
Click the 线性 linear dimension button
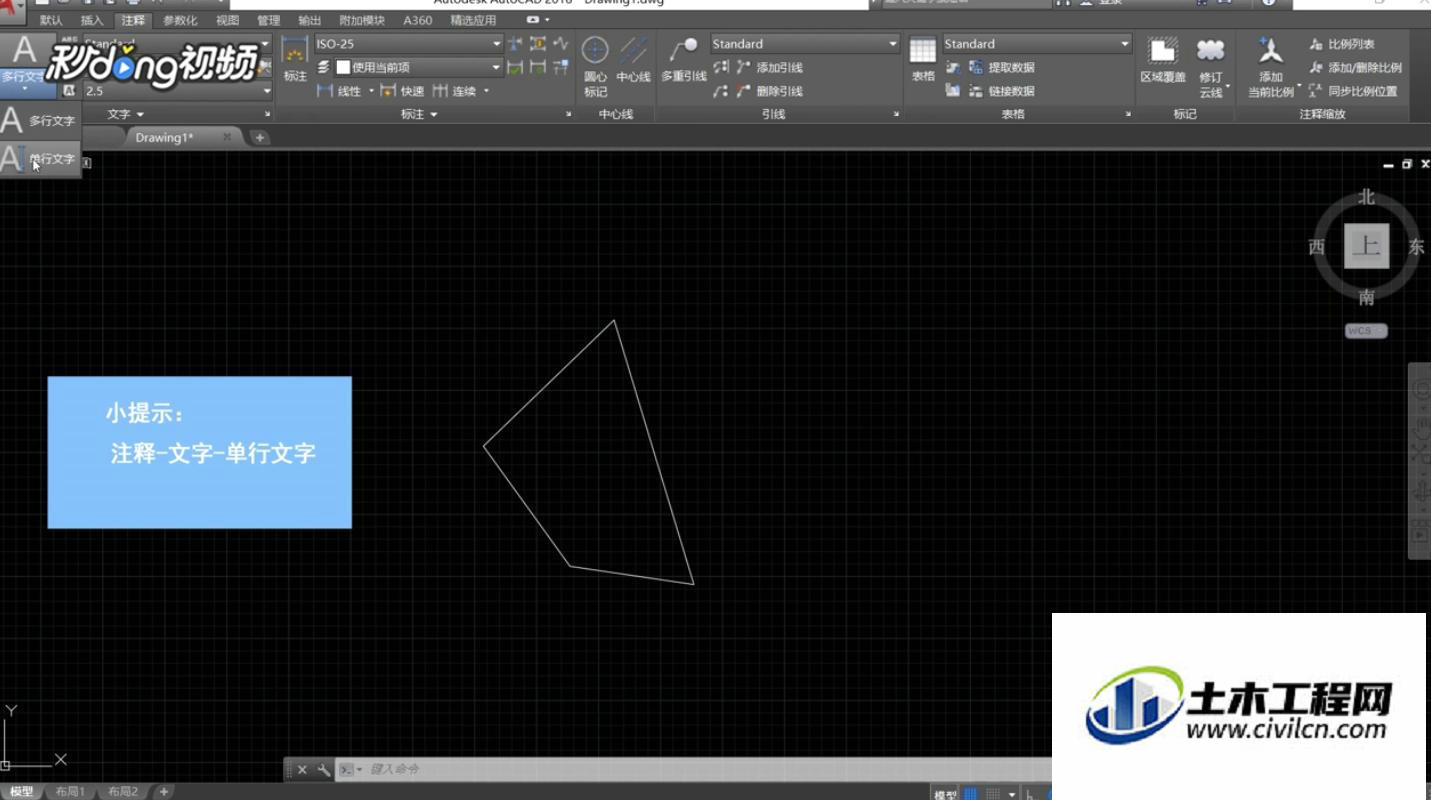[338, 91]
